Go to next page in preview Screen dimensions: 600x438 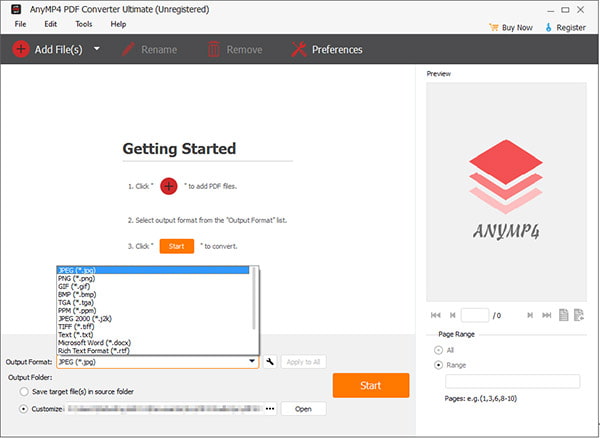point(530,315)
